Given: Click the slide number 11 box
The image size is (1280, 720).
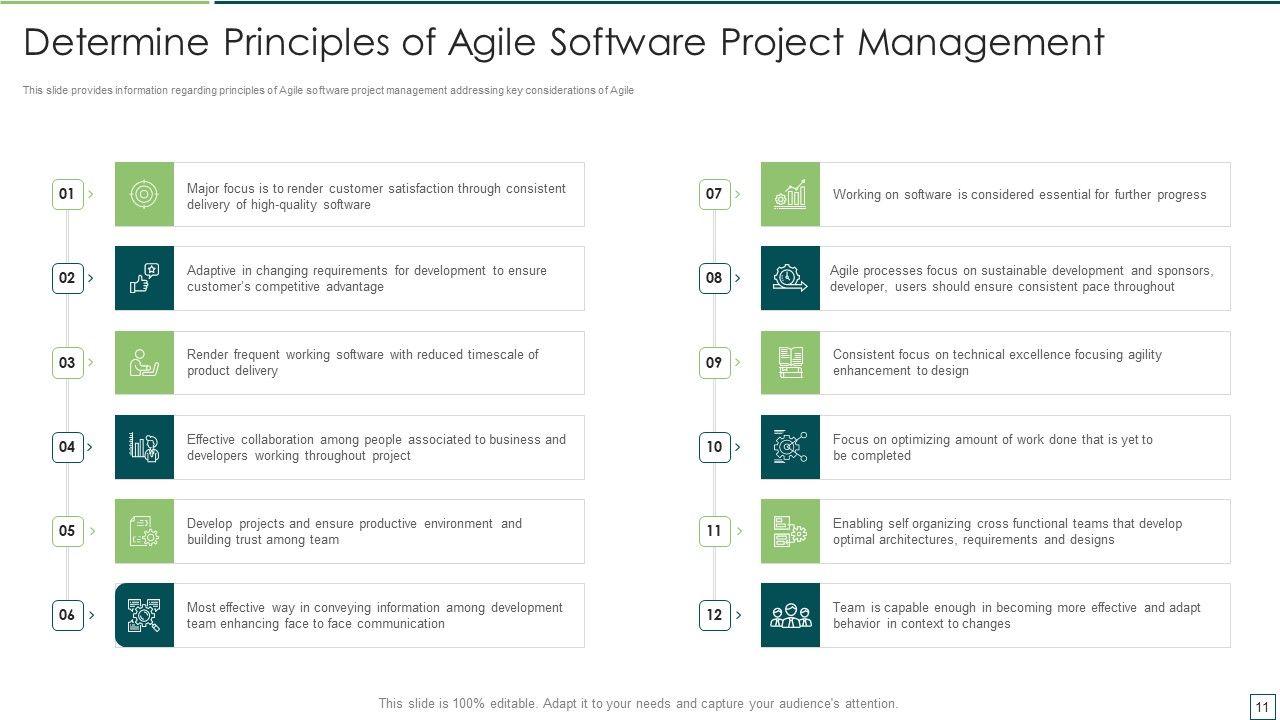Looking at the screenshot, I should [x=1262, y=706].
